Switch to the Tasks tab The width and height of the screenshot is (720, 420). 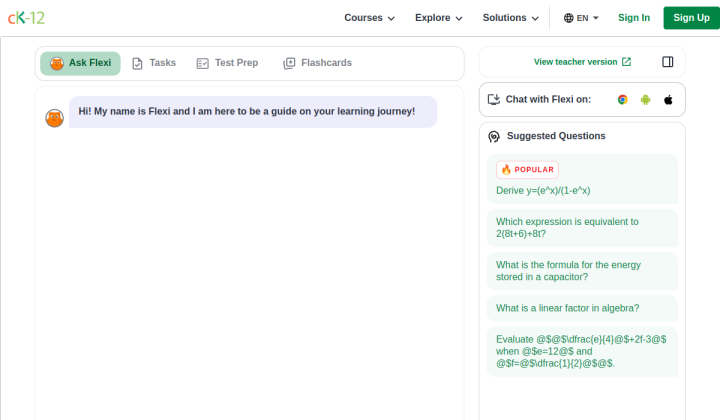coord(154,63)
